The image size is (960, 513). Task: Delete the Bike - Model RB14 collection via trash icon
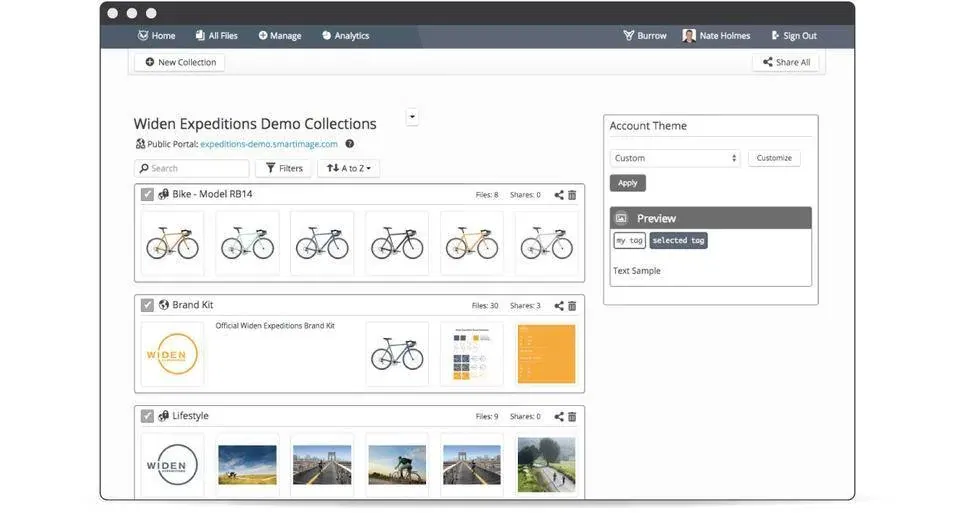click(572, 195)
